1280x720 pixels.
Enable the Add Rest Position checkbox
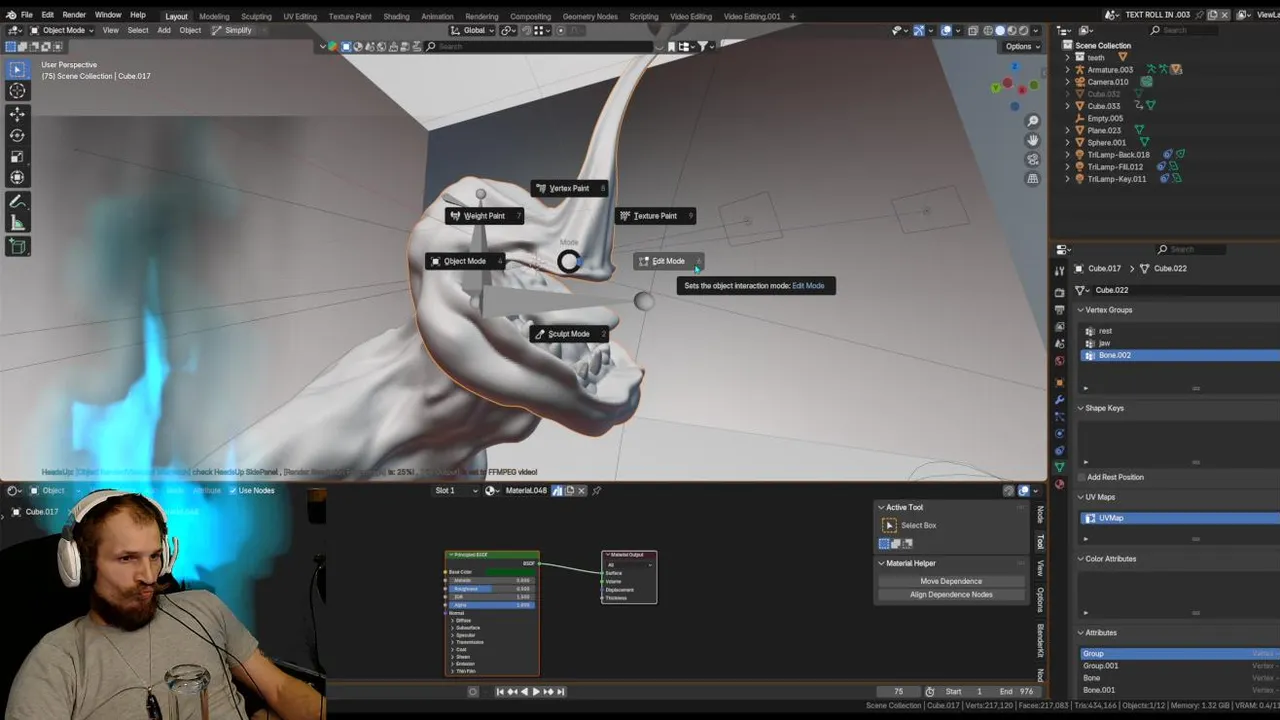[x=1081, y=477]
